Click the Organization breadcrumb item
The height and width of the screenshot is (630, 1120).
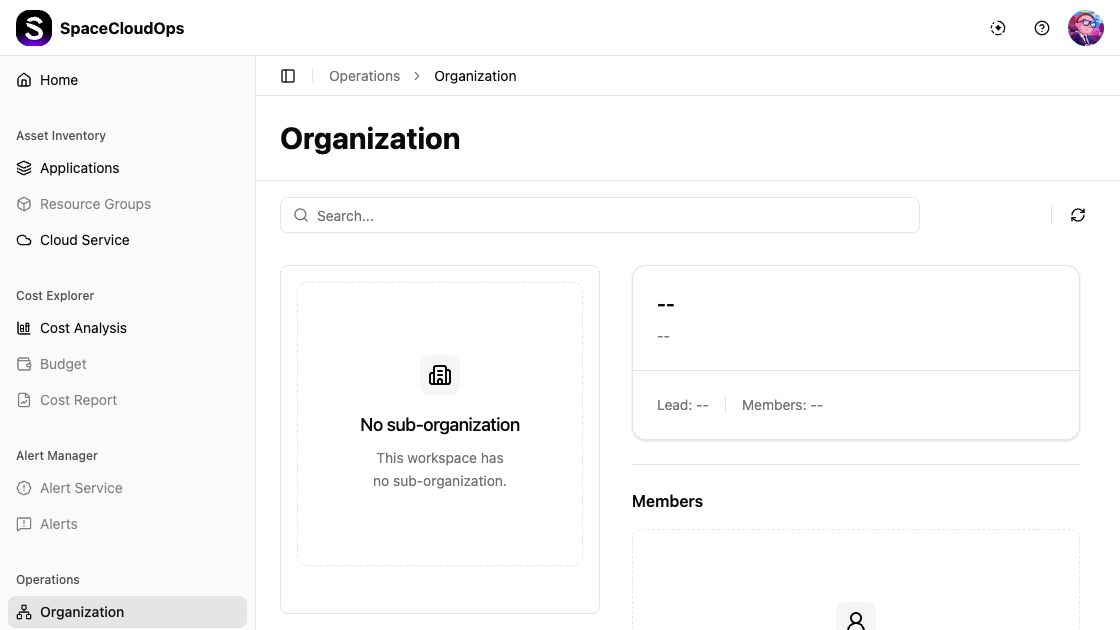pyautogui.click(x=475, y=76)
